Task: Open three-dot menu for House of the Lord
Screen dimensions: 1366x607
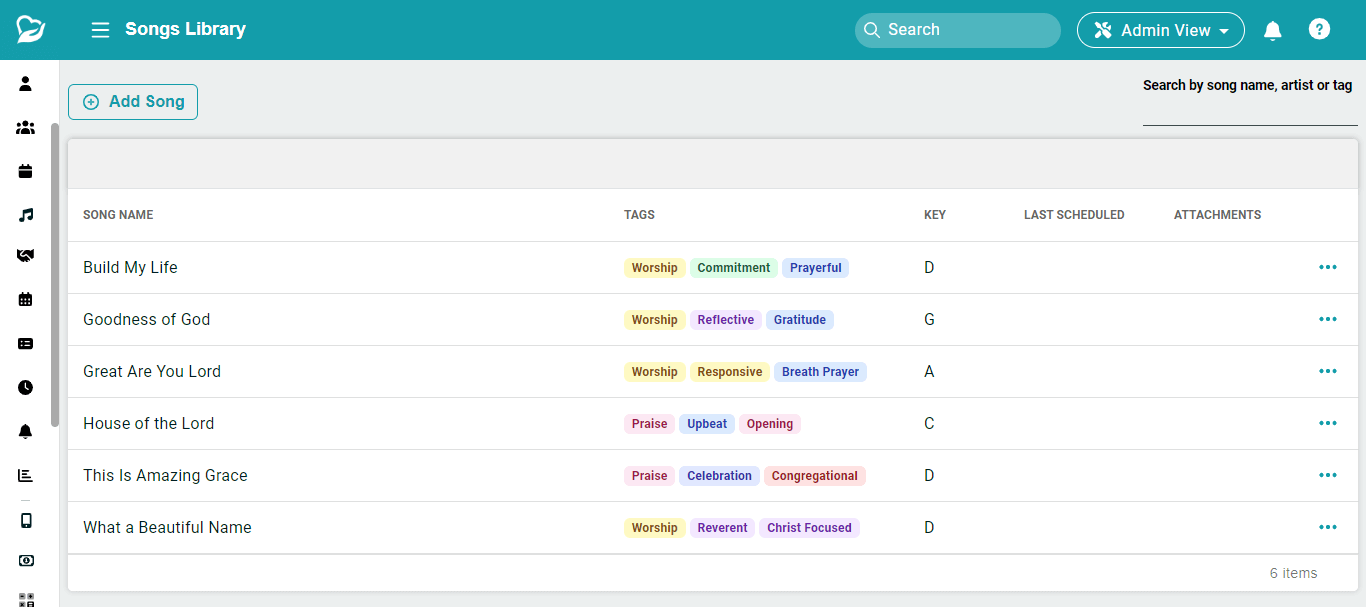Action: [1327, 423]
